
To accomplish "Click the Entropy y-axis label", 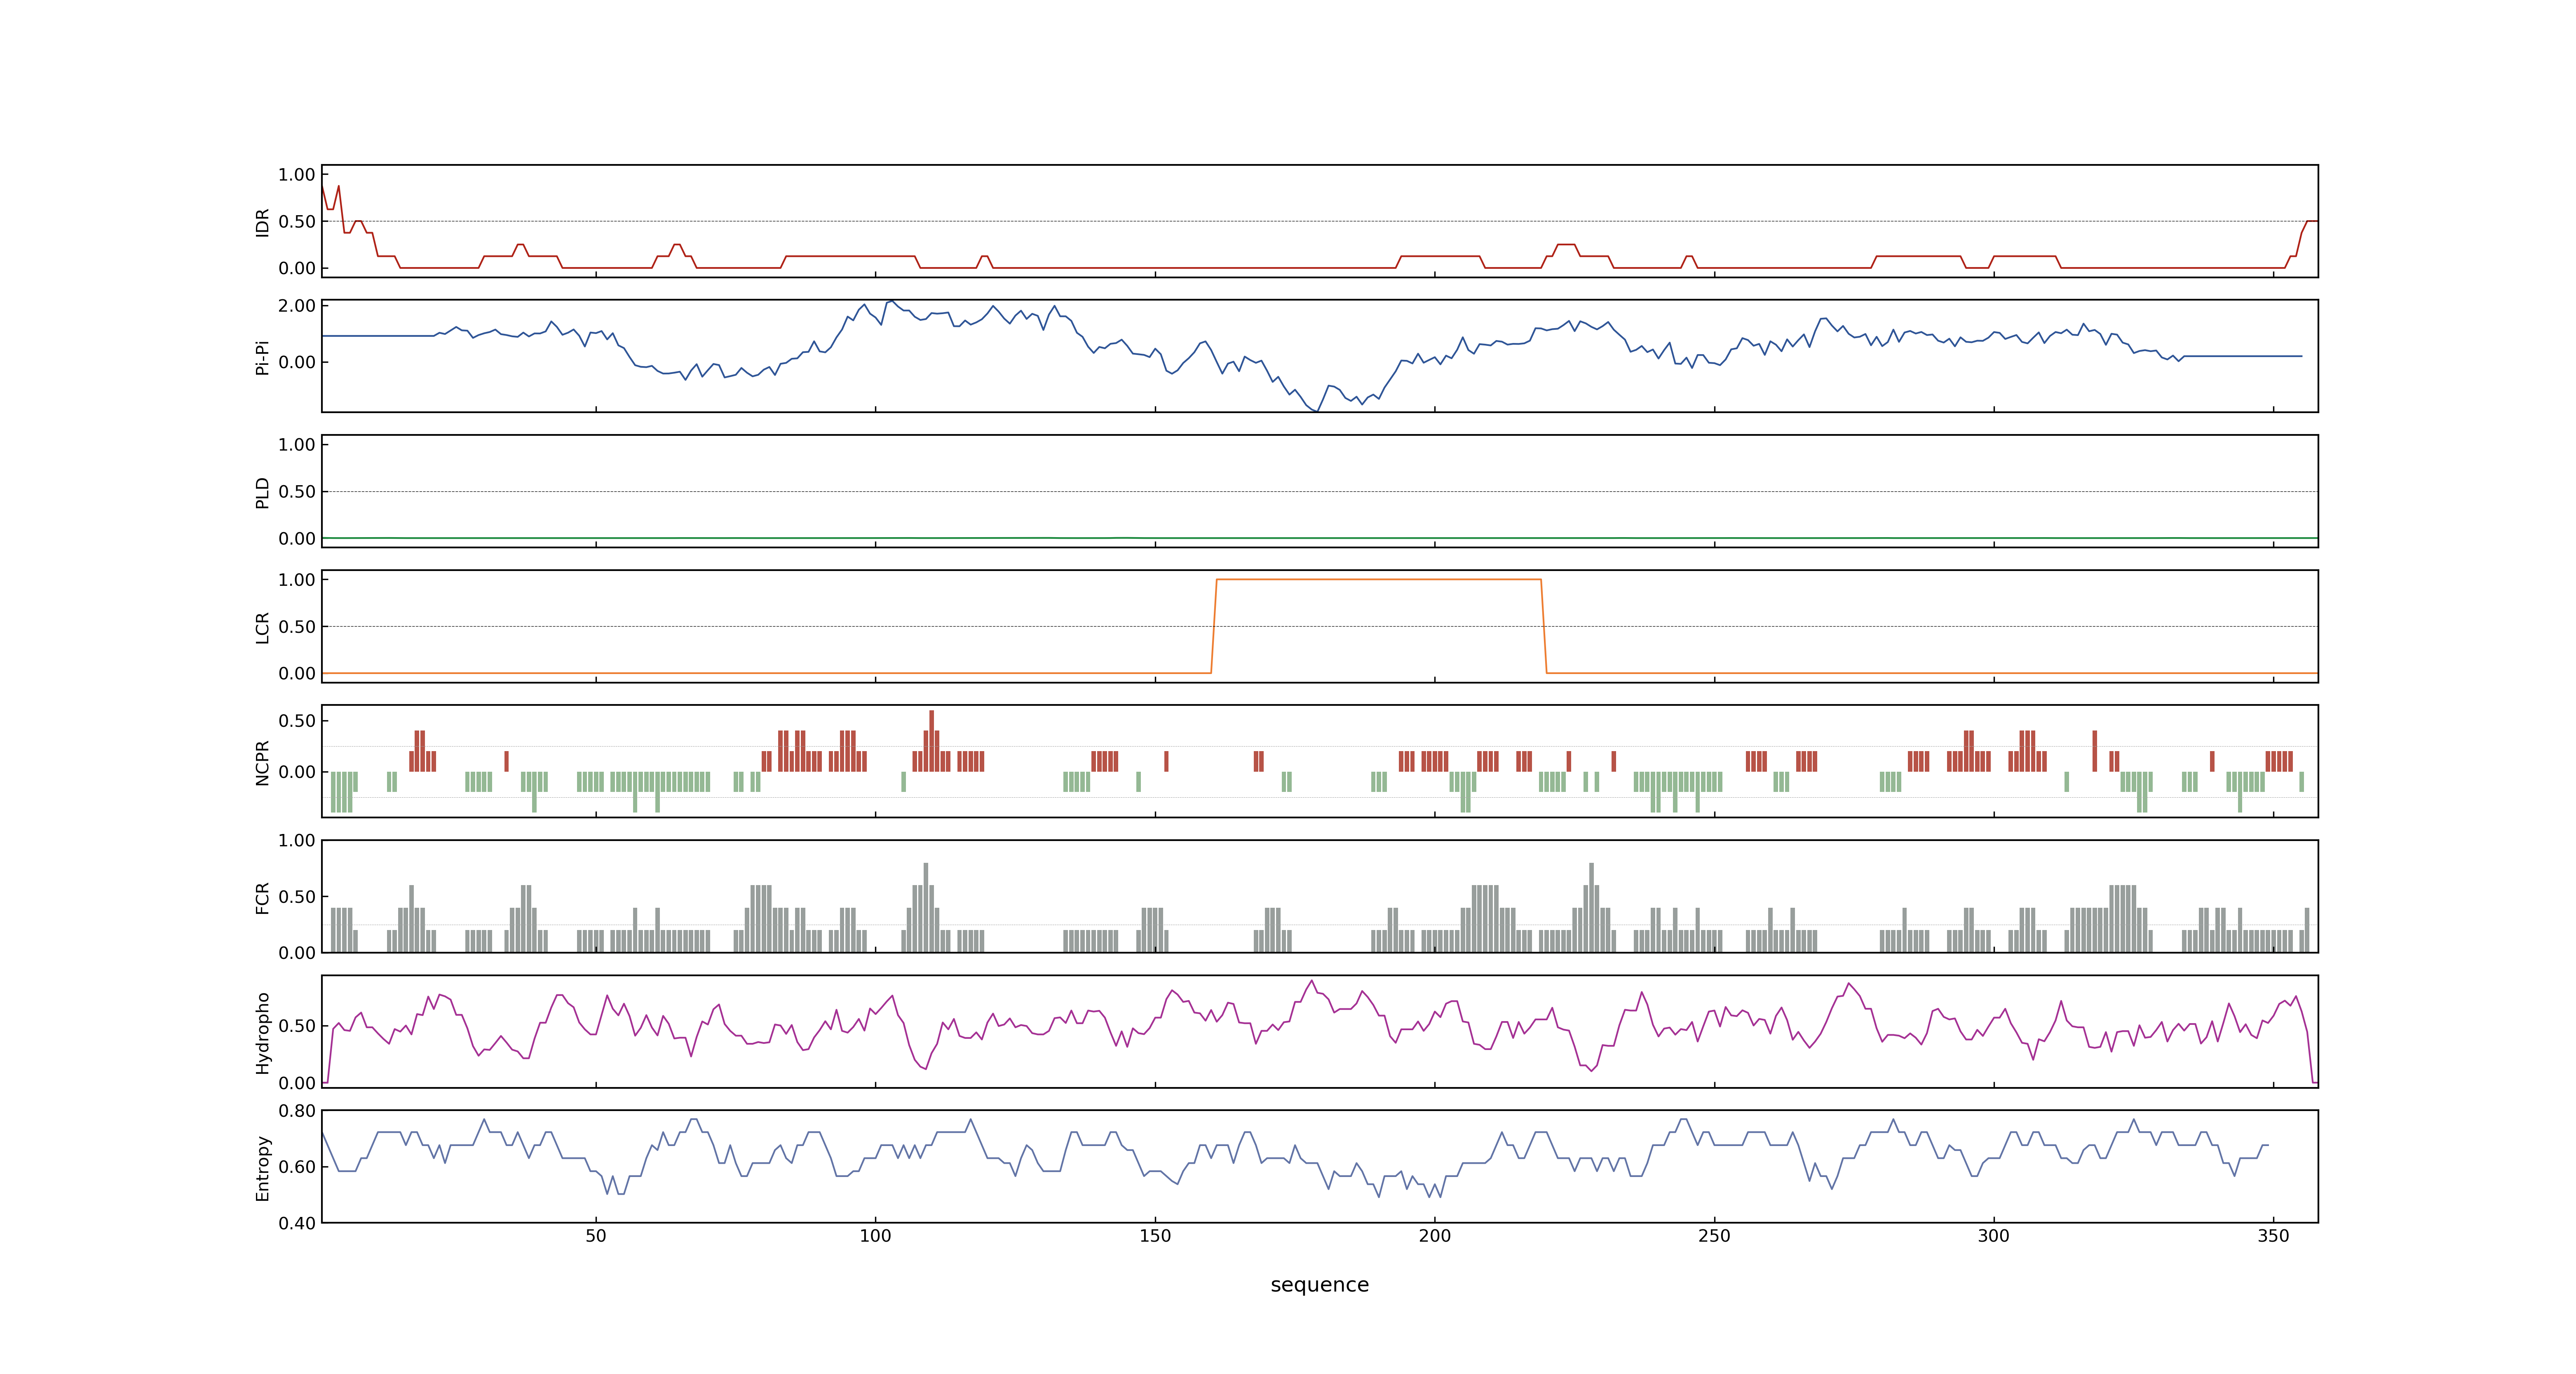I will click(263, 1167).
